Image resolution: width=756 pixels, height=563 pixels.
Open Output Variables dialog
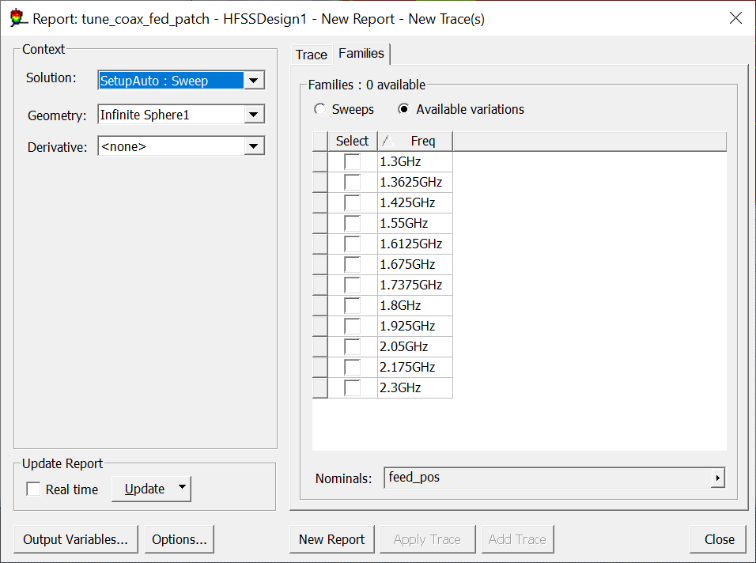[x=76, y=539]
